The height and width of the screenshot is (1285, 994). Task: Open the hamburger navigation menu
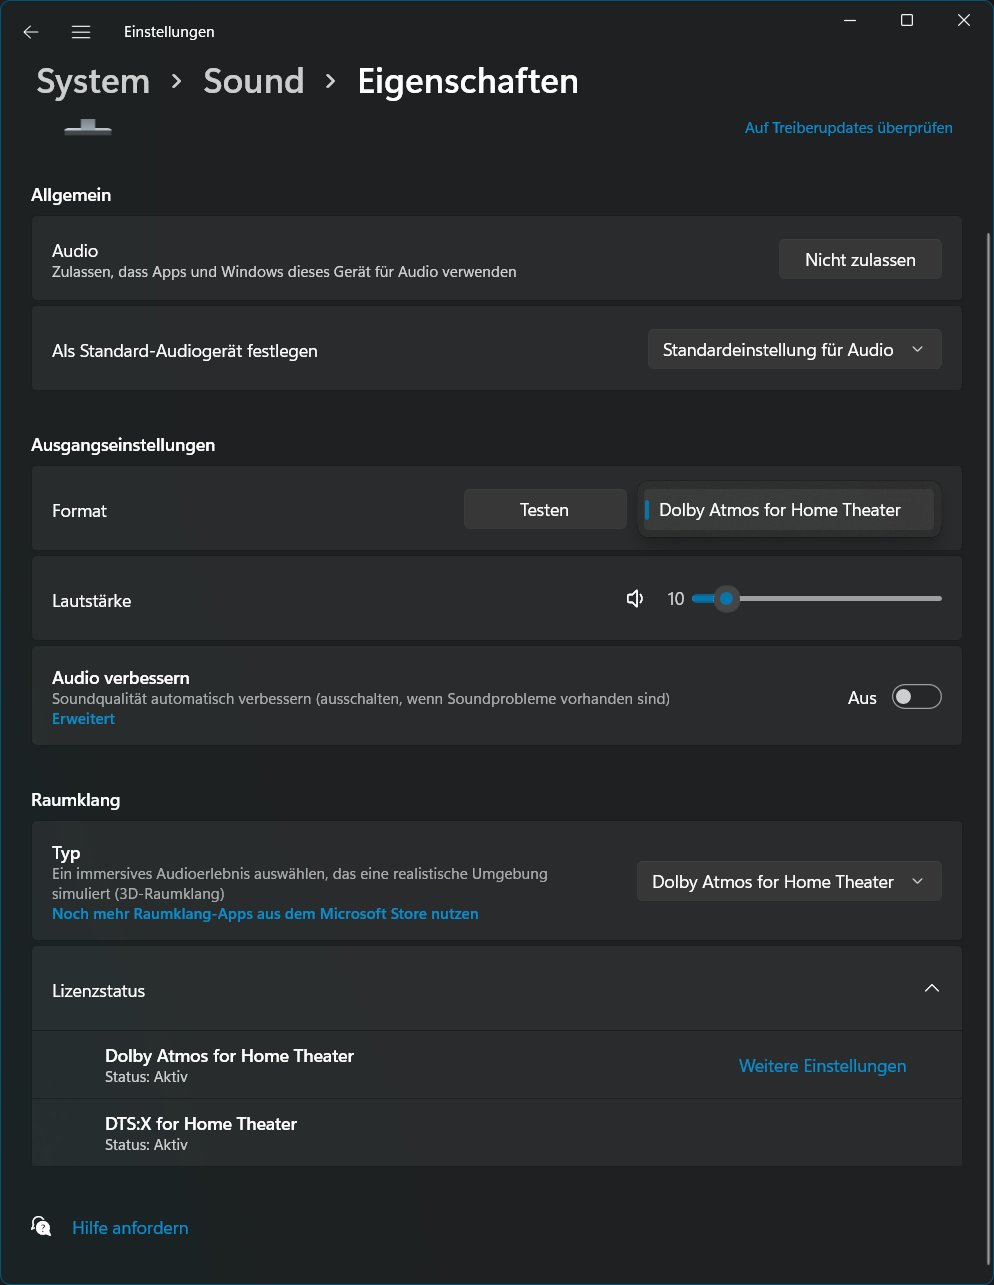click(81, 32)
